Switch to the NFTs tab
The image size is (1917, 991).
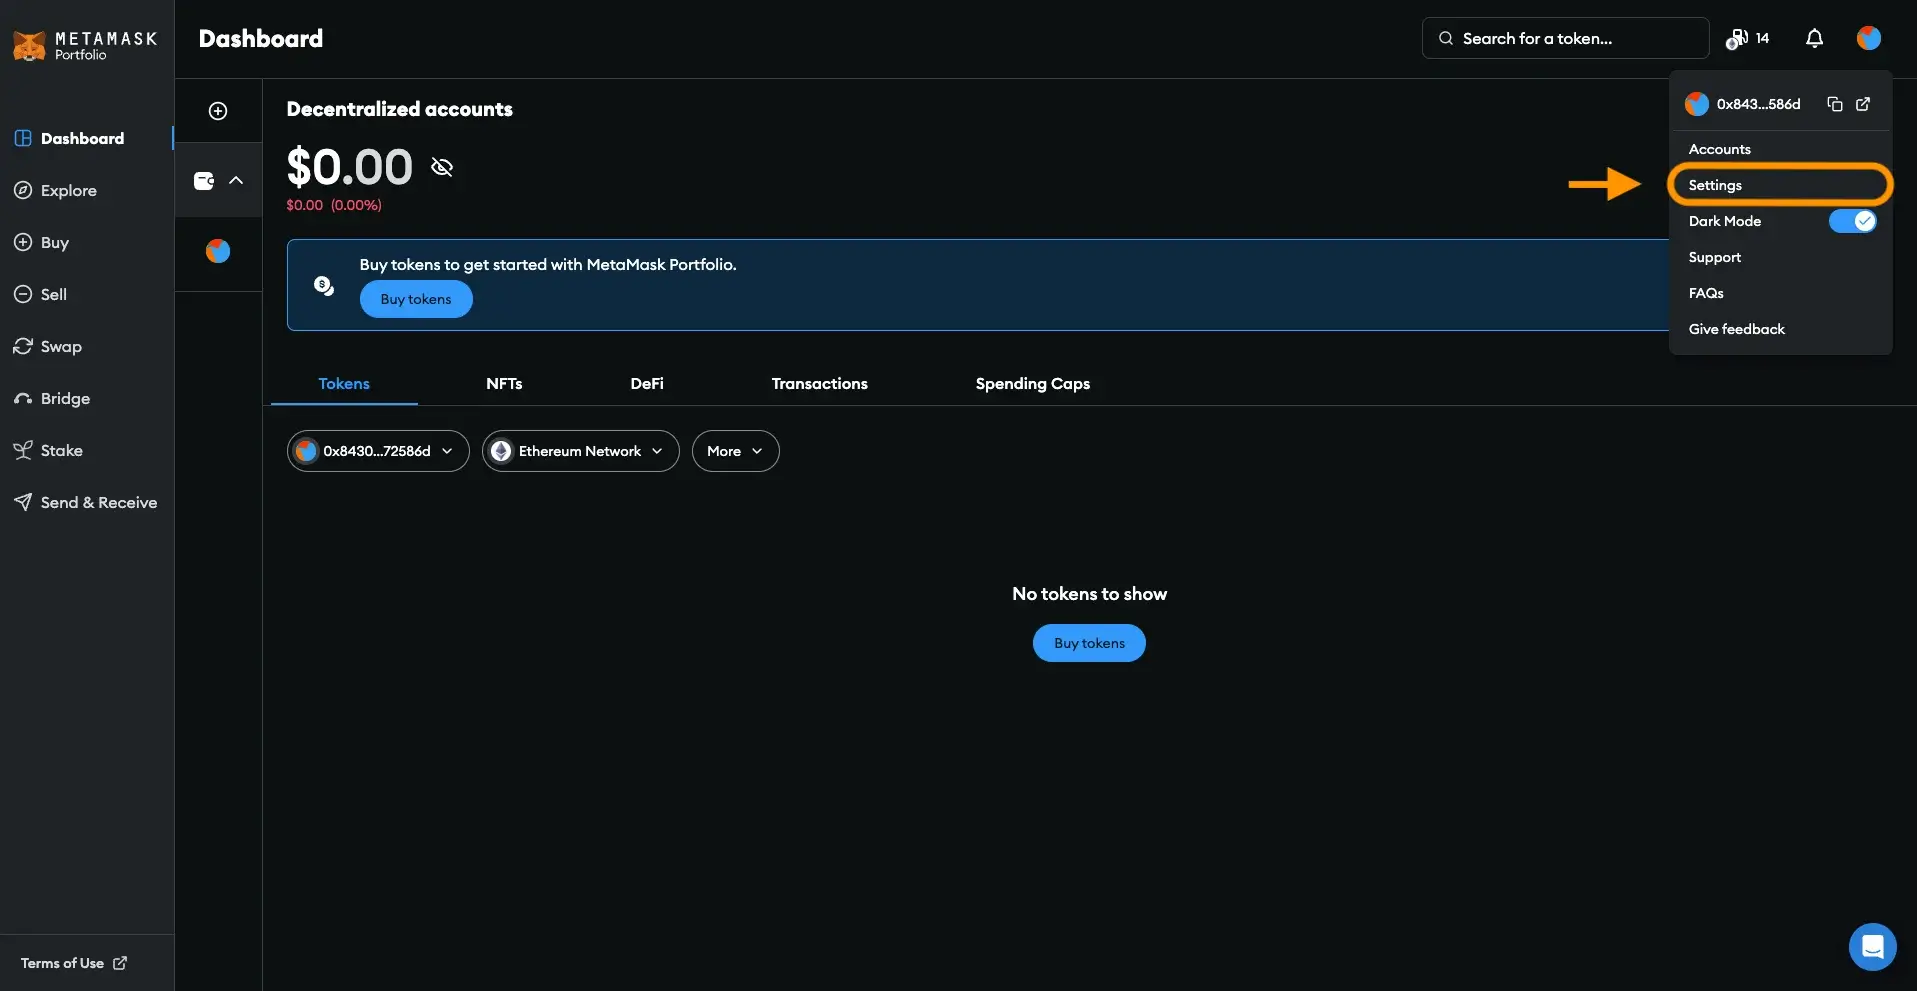[x=504, y=384]
